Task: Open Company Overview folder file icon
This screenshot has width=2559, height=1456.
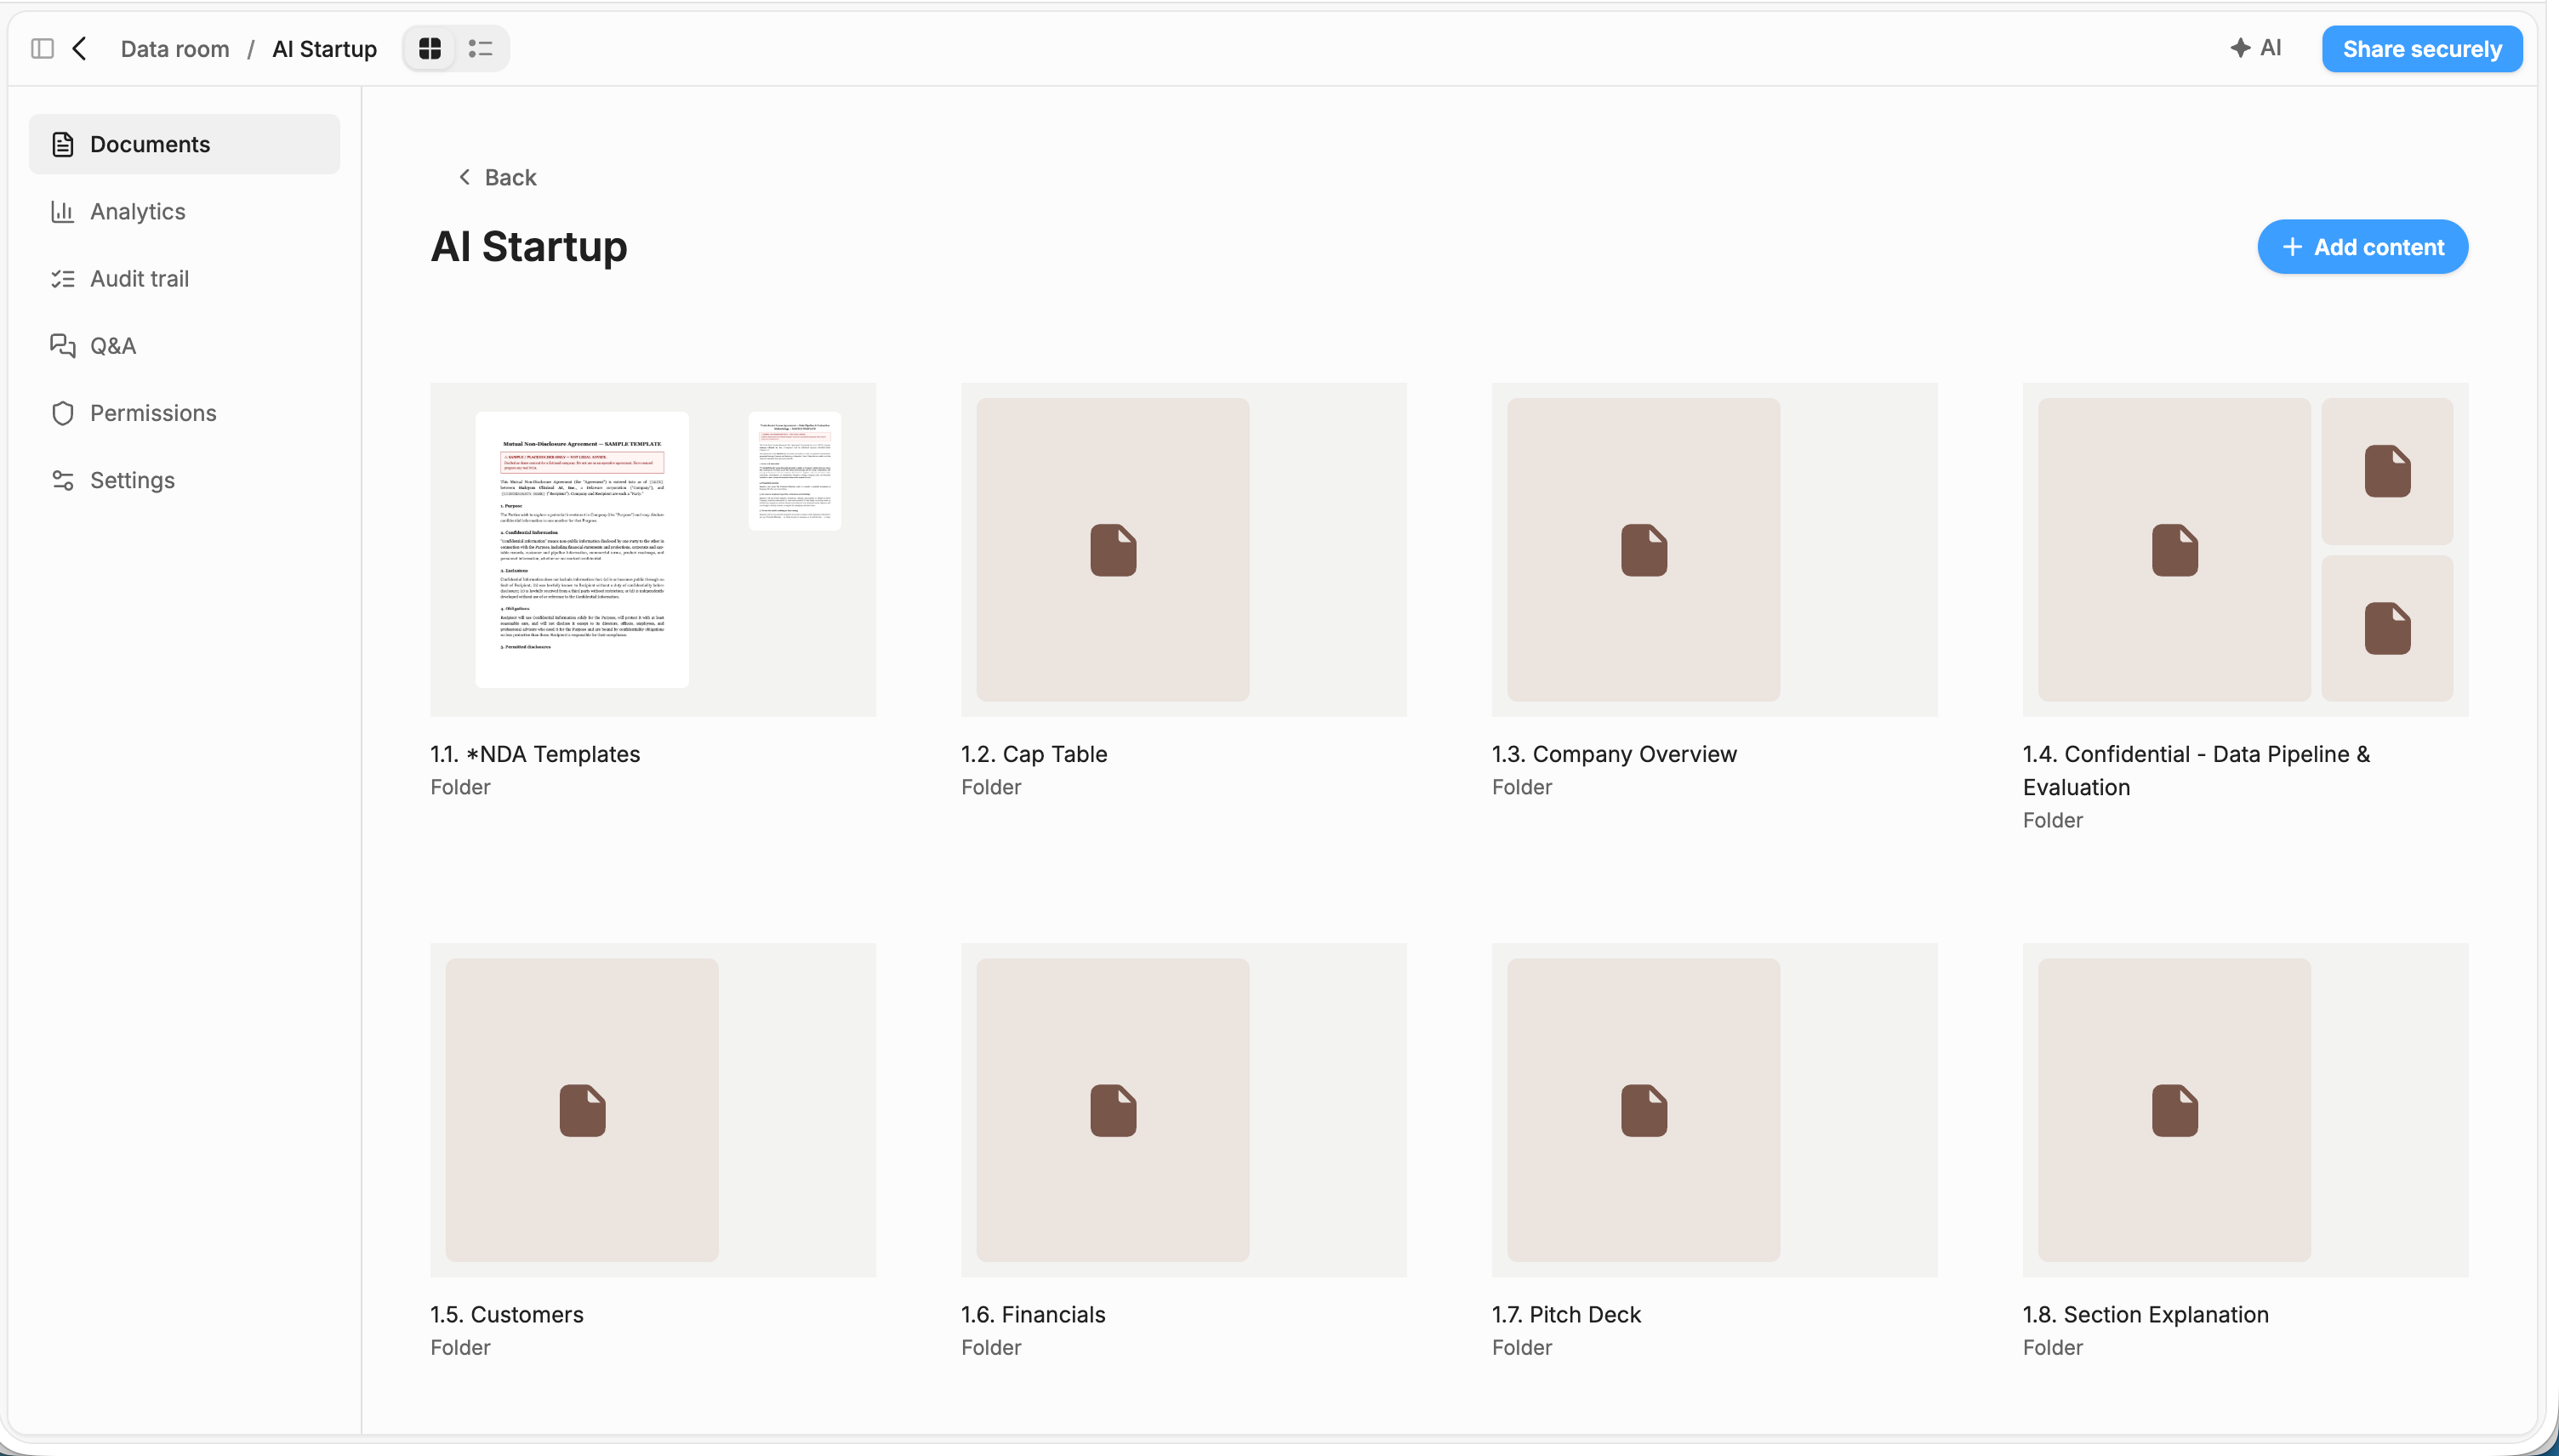Action: click(1644, 550)
